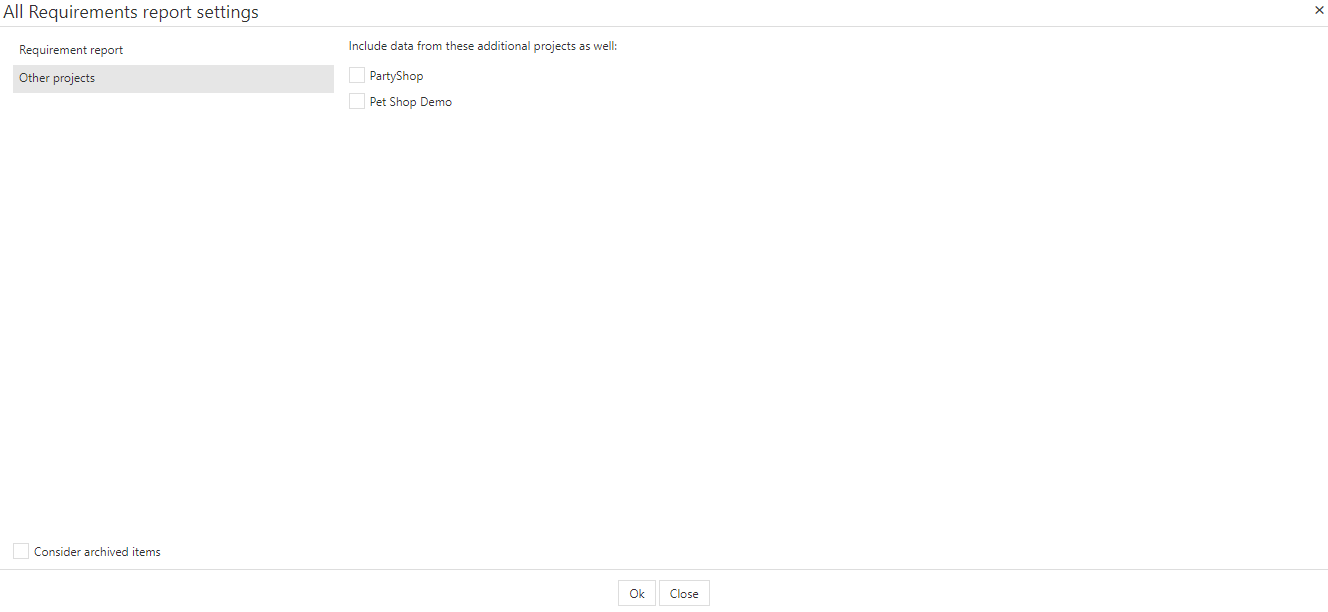Toggle the Consider archived items checkbox
The height and width of the screenshot is (612, 1328).
(21, 552)
